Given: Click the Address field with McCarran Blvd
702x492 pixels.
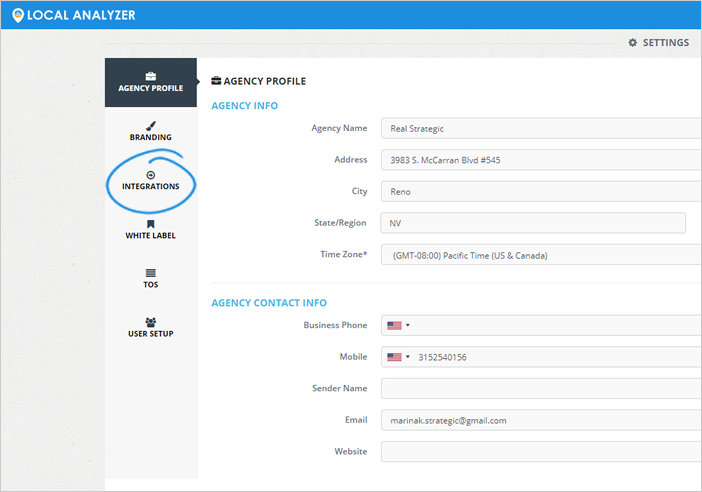Looking at the screenshot, I should [540, 160].
